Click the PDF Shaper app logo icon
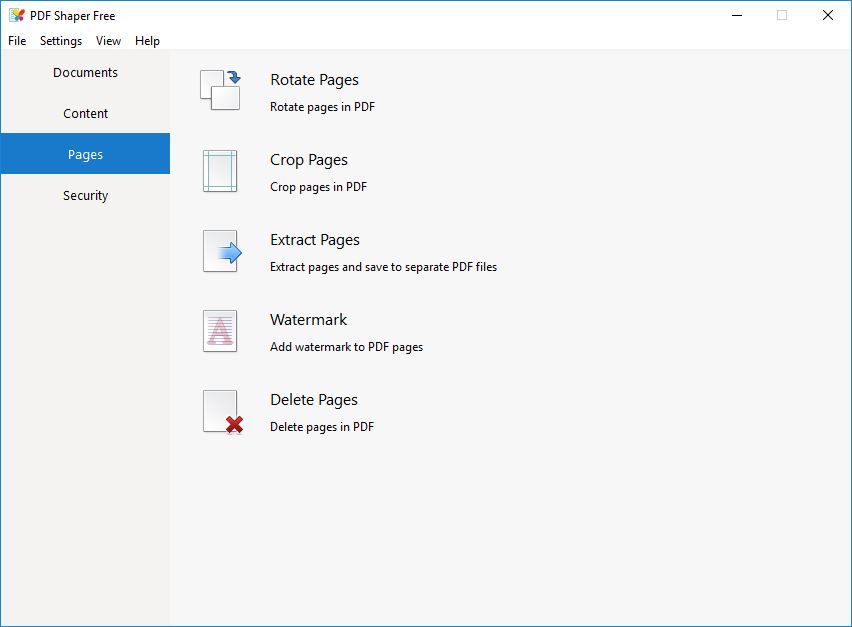 tap(17, 15)
